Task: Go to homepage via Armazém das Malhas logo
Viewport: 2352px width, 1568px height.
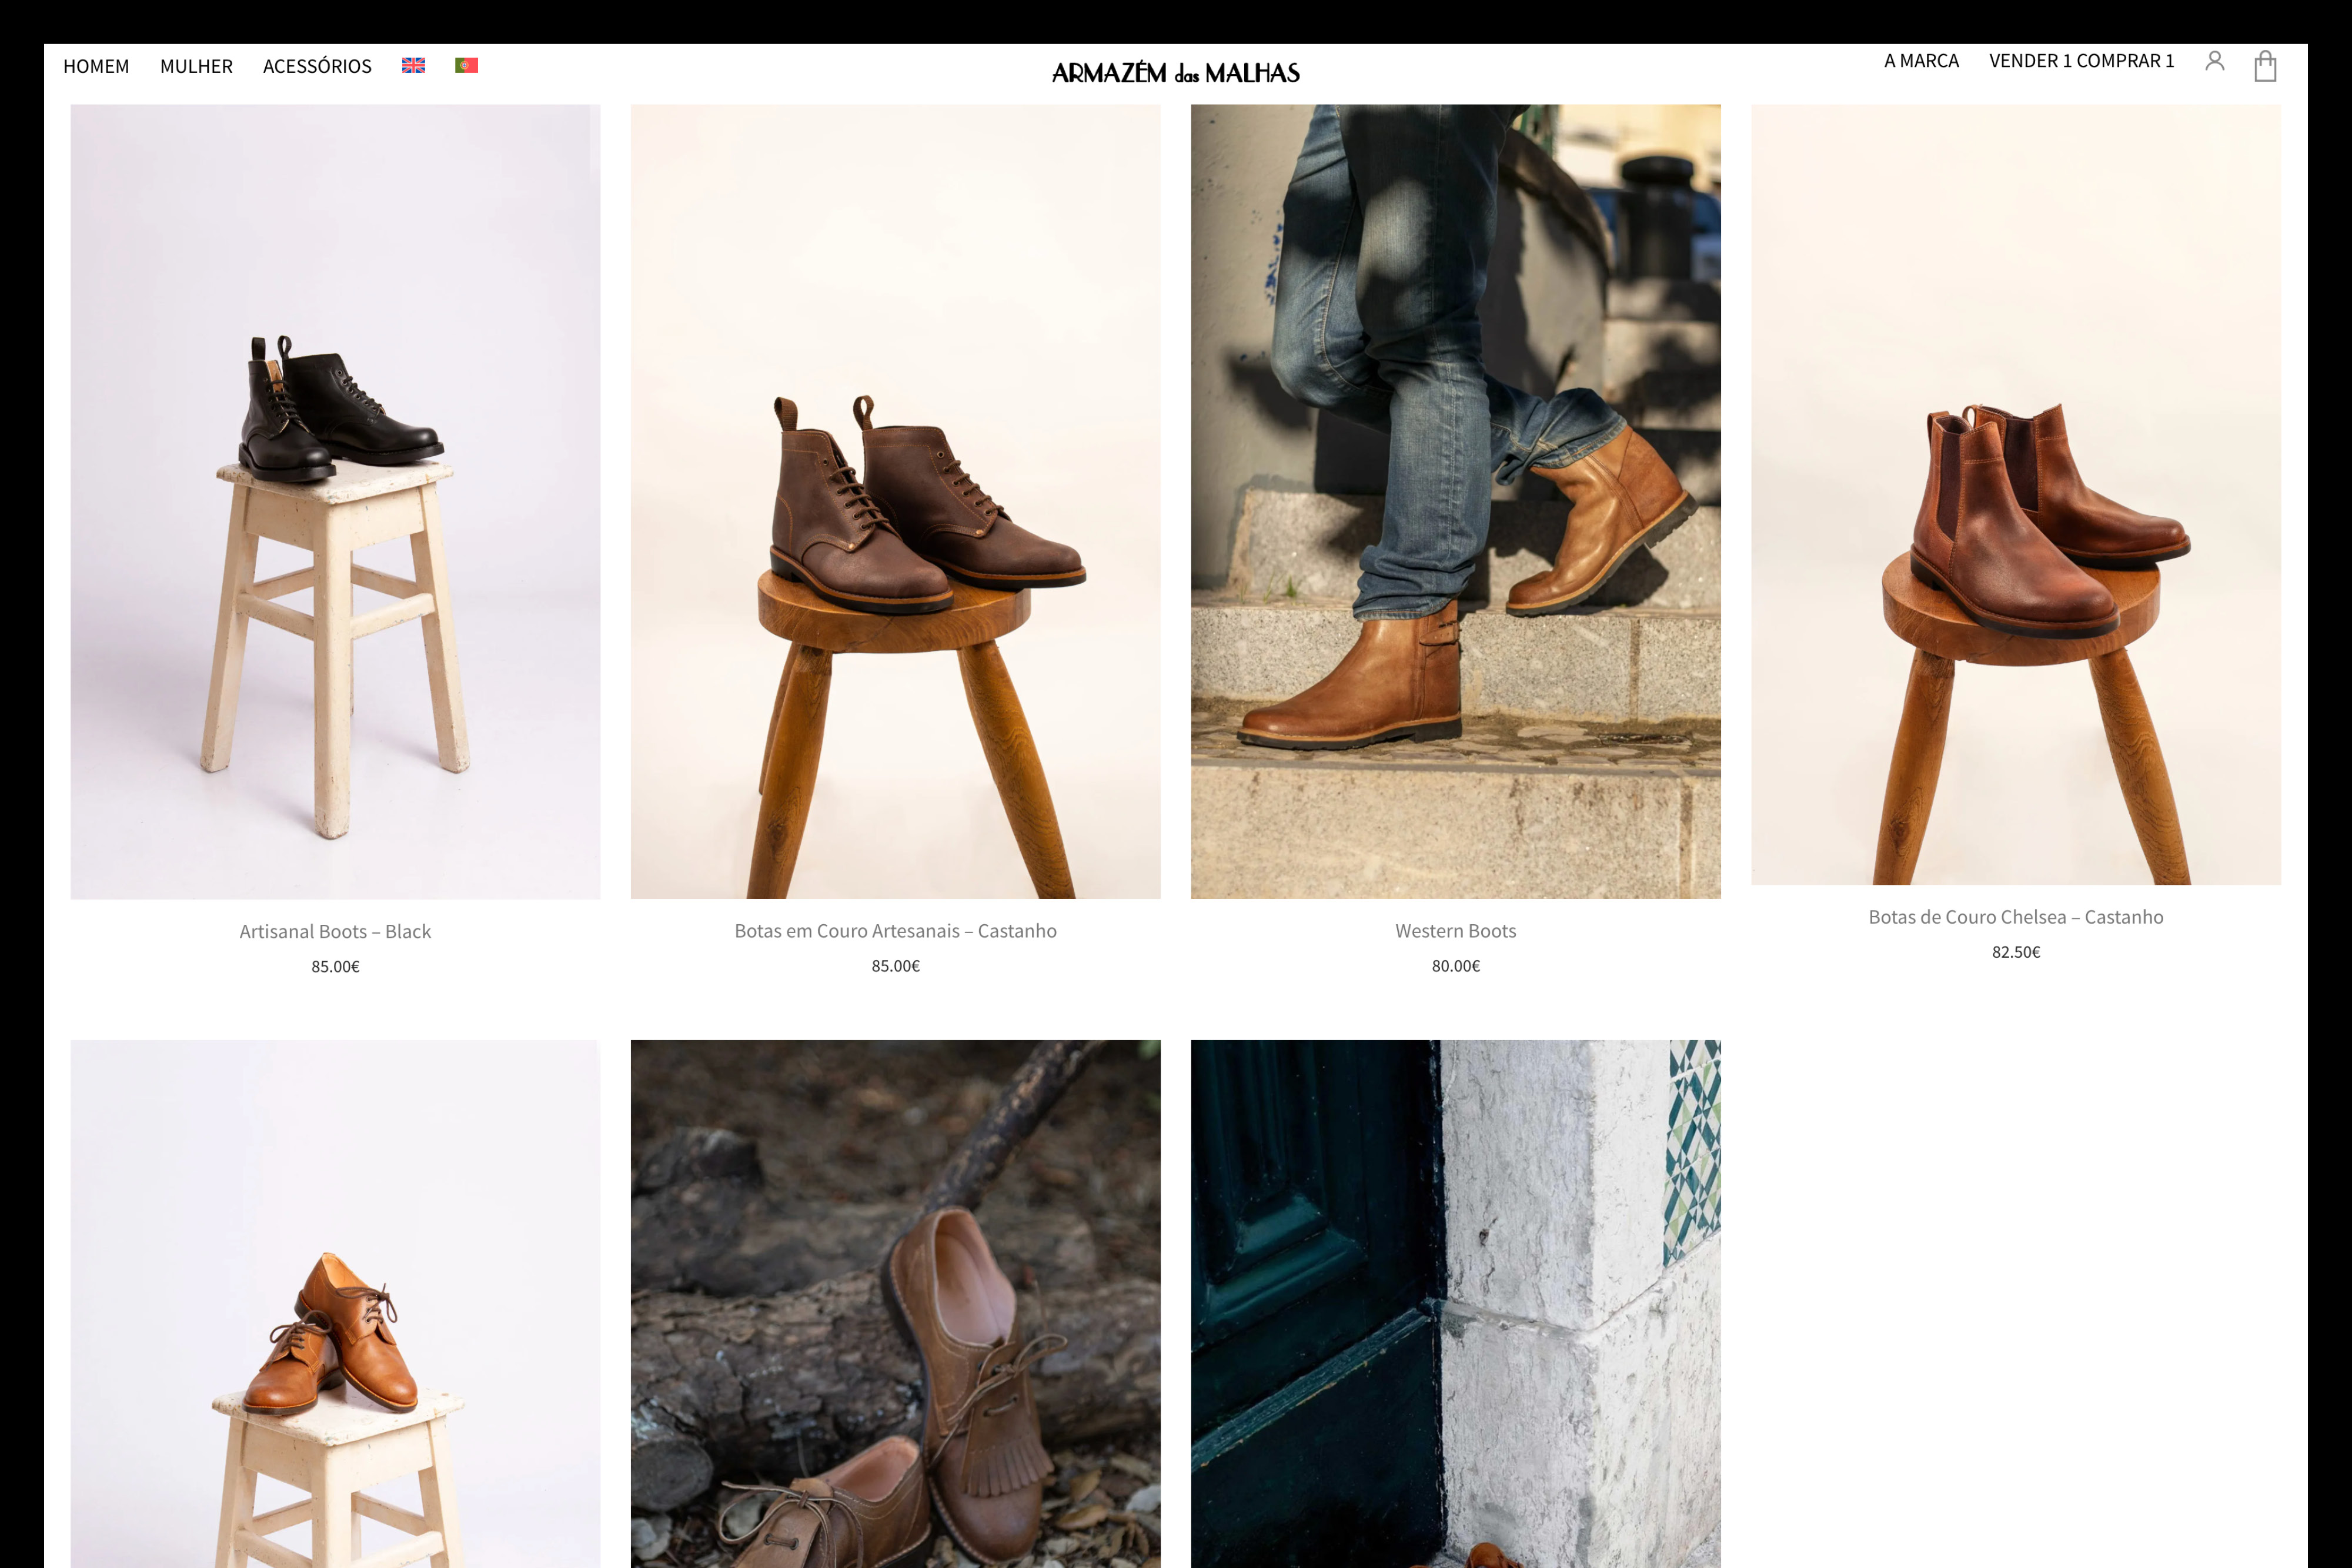Action: [x=1176, y=73]
